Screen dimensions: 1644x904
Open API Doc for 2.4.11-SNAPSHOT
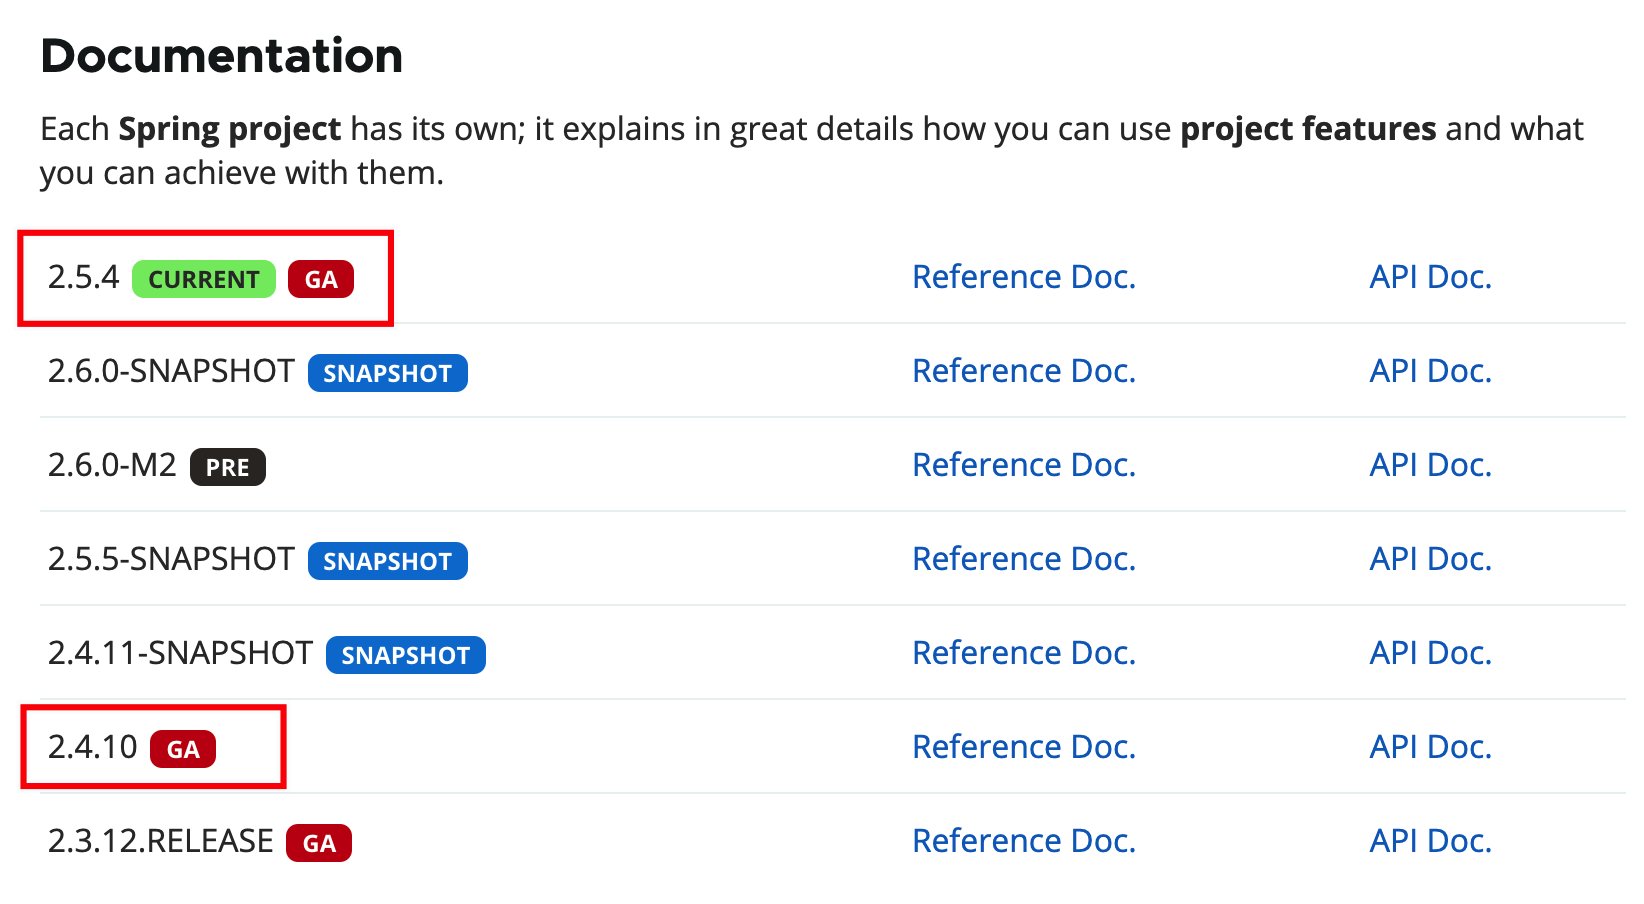pos(1430,653)
